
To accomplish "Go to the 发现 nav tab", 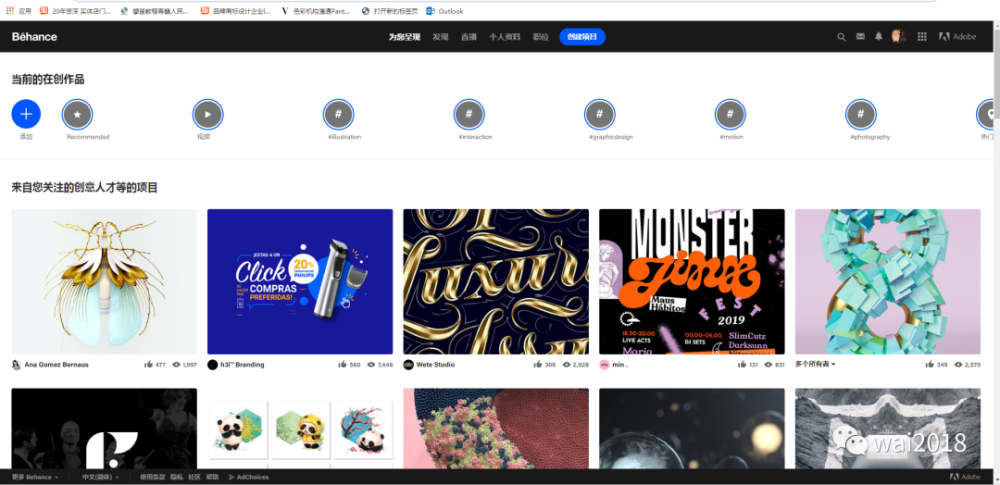I will coord(440,37).
